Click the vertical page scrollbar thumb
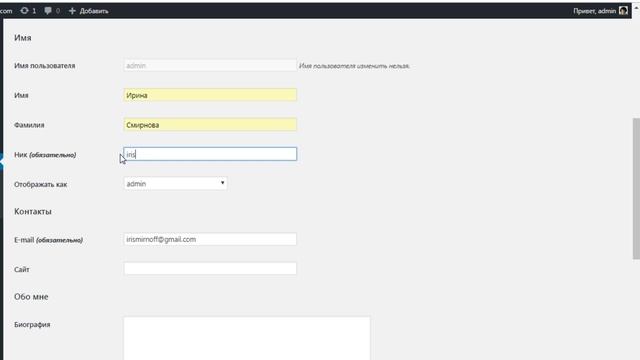 pyautogui.click(x=636, y=189)
